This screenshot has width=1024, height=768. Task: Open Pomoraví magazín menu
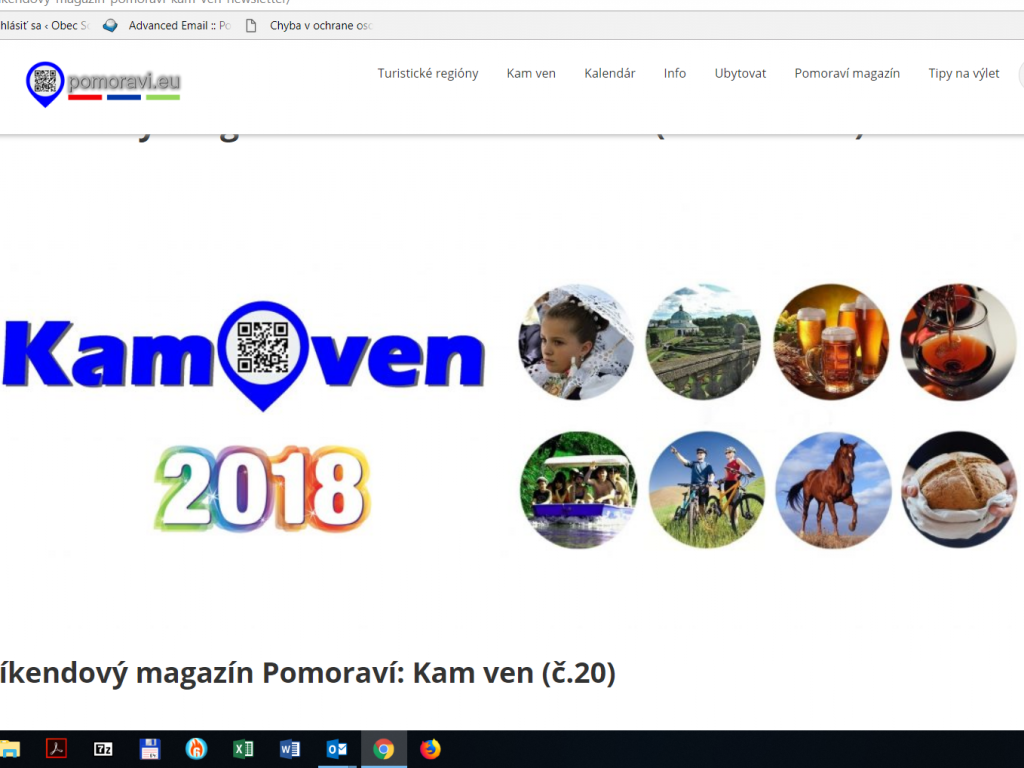tap(847, 73)
